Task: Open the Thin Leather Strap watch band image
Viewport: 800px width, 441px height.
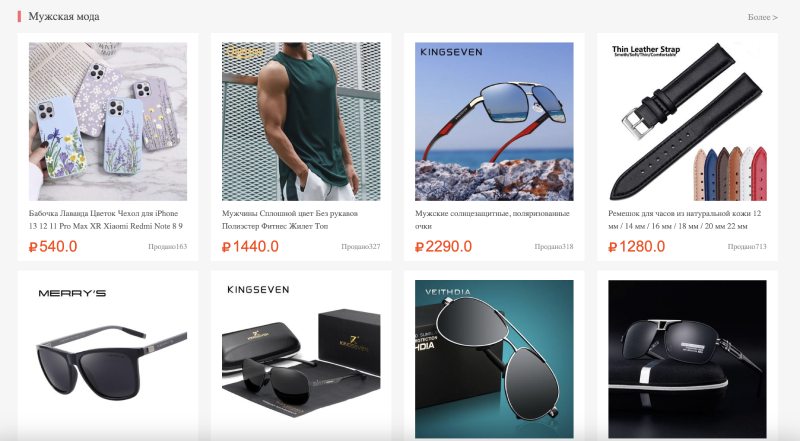Action: pyautogui.click(x=687, y=121)
